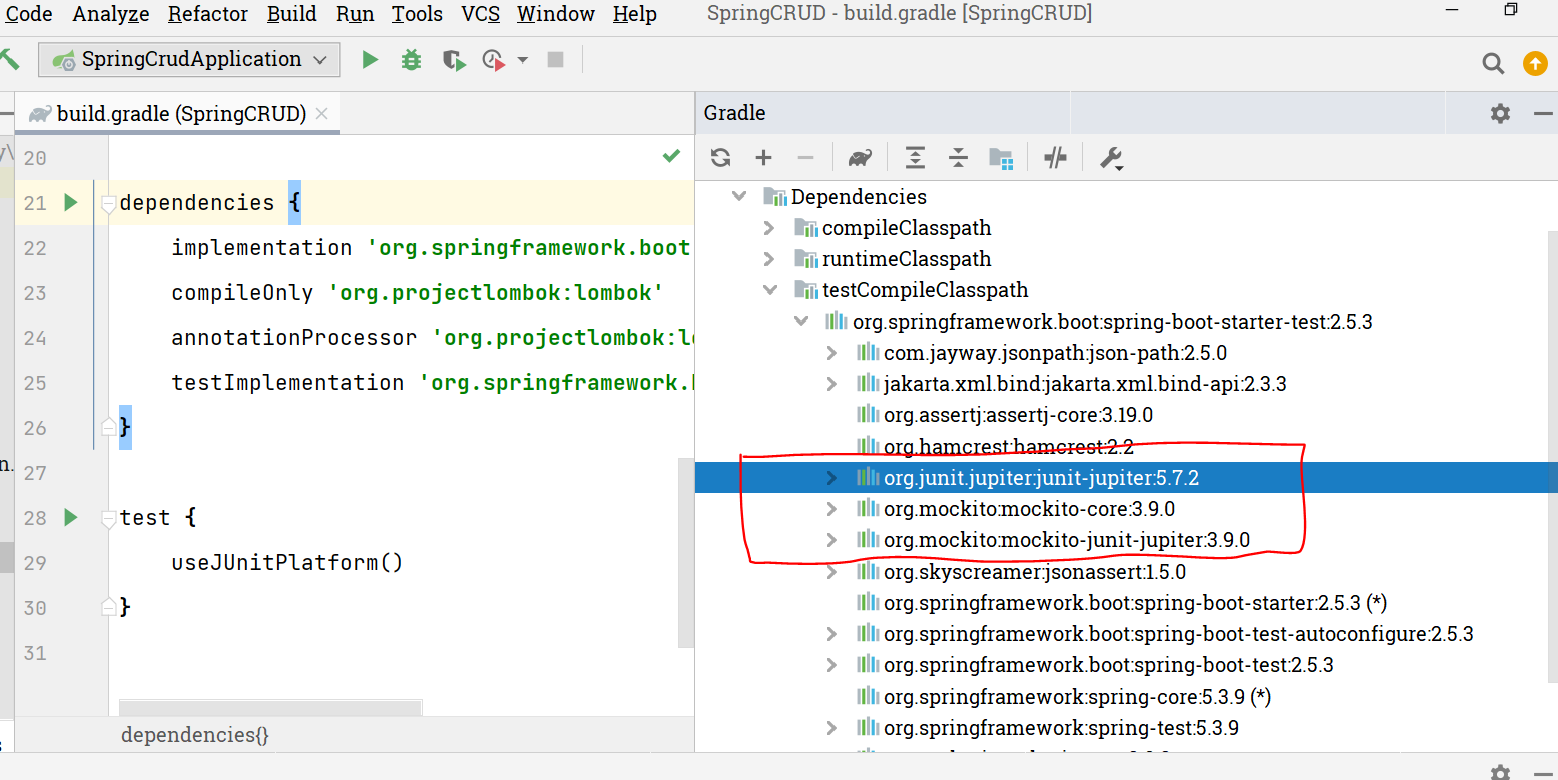Viewport: 1558px width, 780px height.
Task: Click the useJUnitPlatform() call in editor
Action: click(287, 562)
